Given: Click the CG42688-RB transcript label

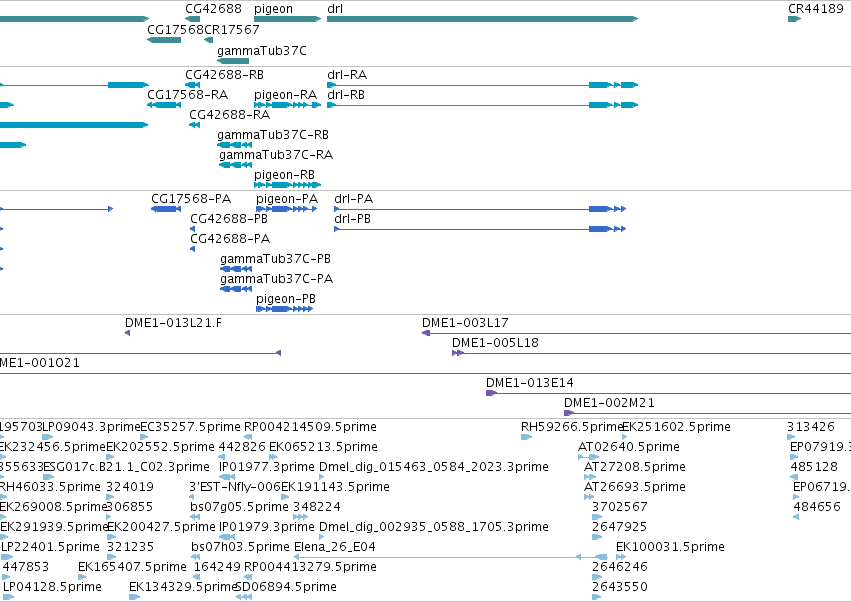Looking at the screenshot, I should [224, 74].
